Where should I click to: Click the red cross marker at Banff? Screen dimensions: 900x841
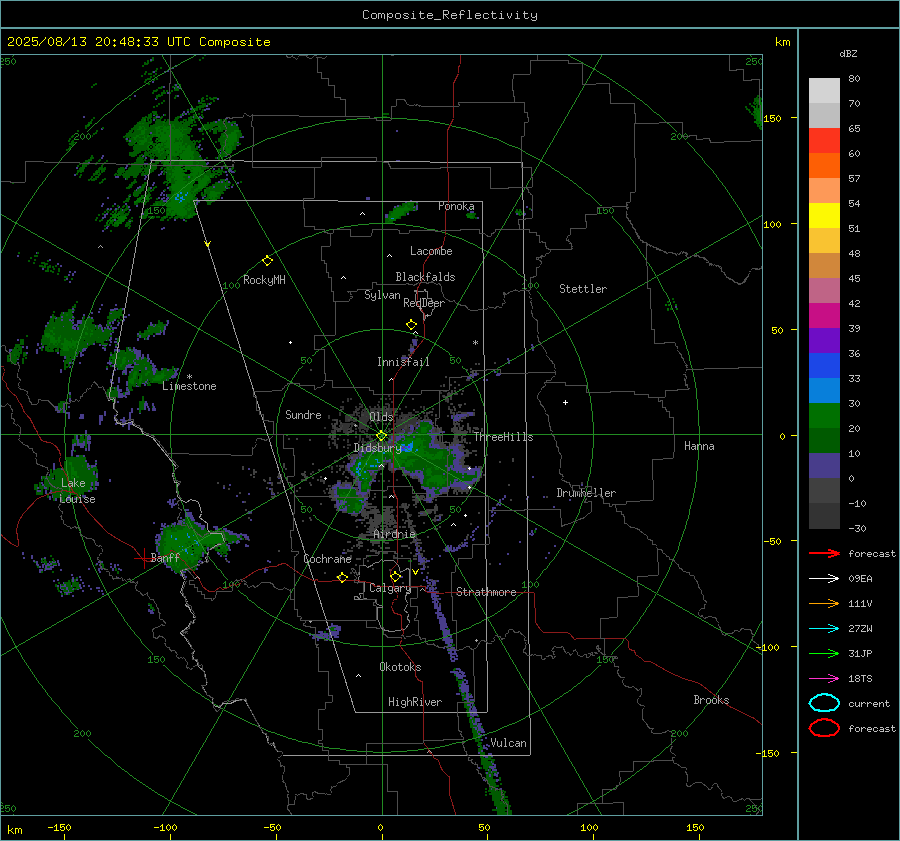143,558
